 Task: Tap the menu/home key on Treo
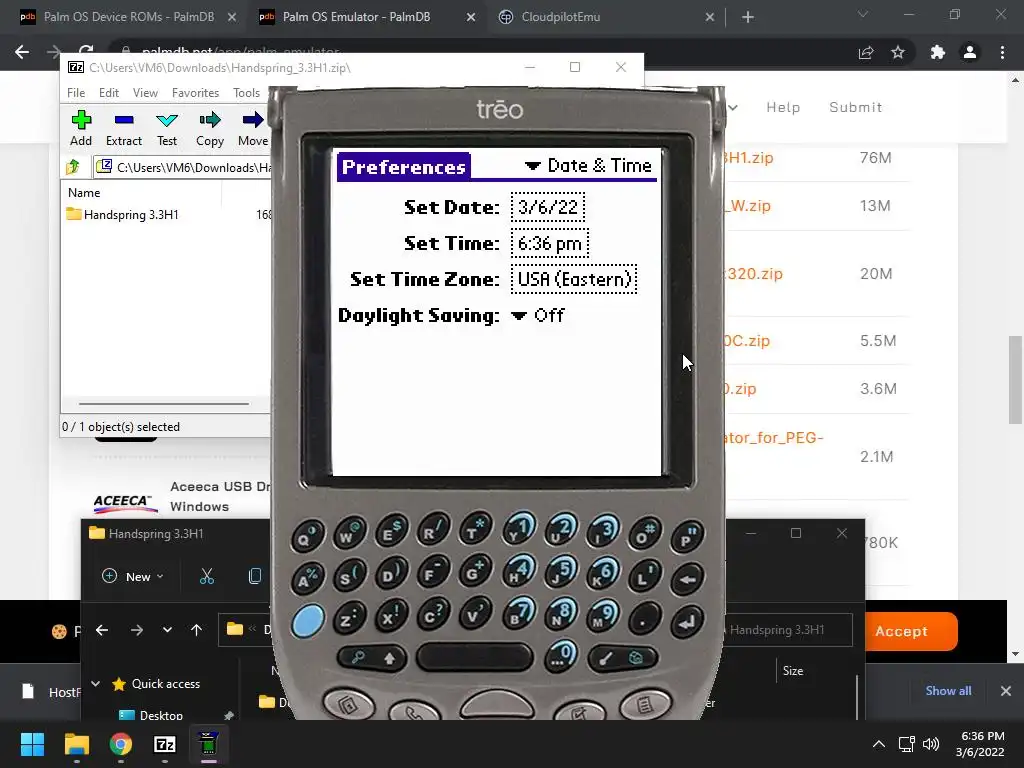coord(622,658)
